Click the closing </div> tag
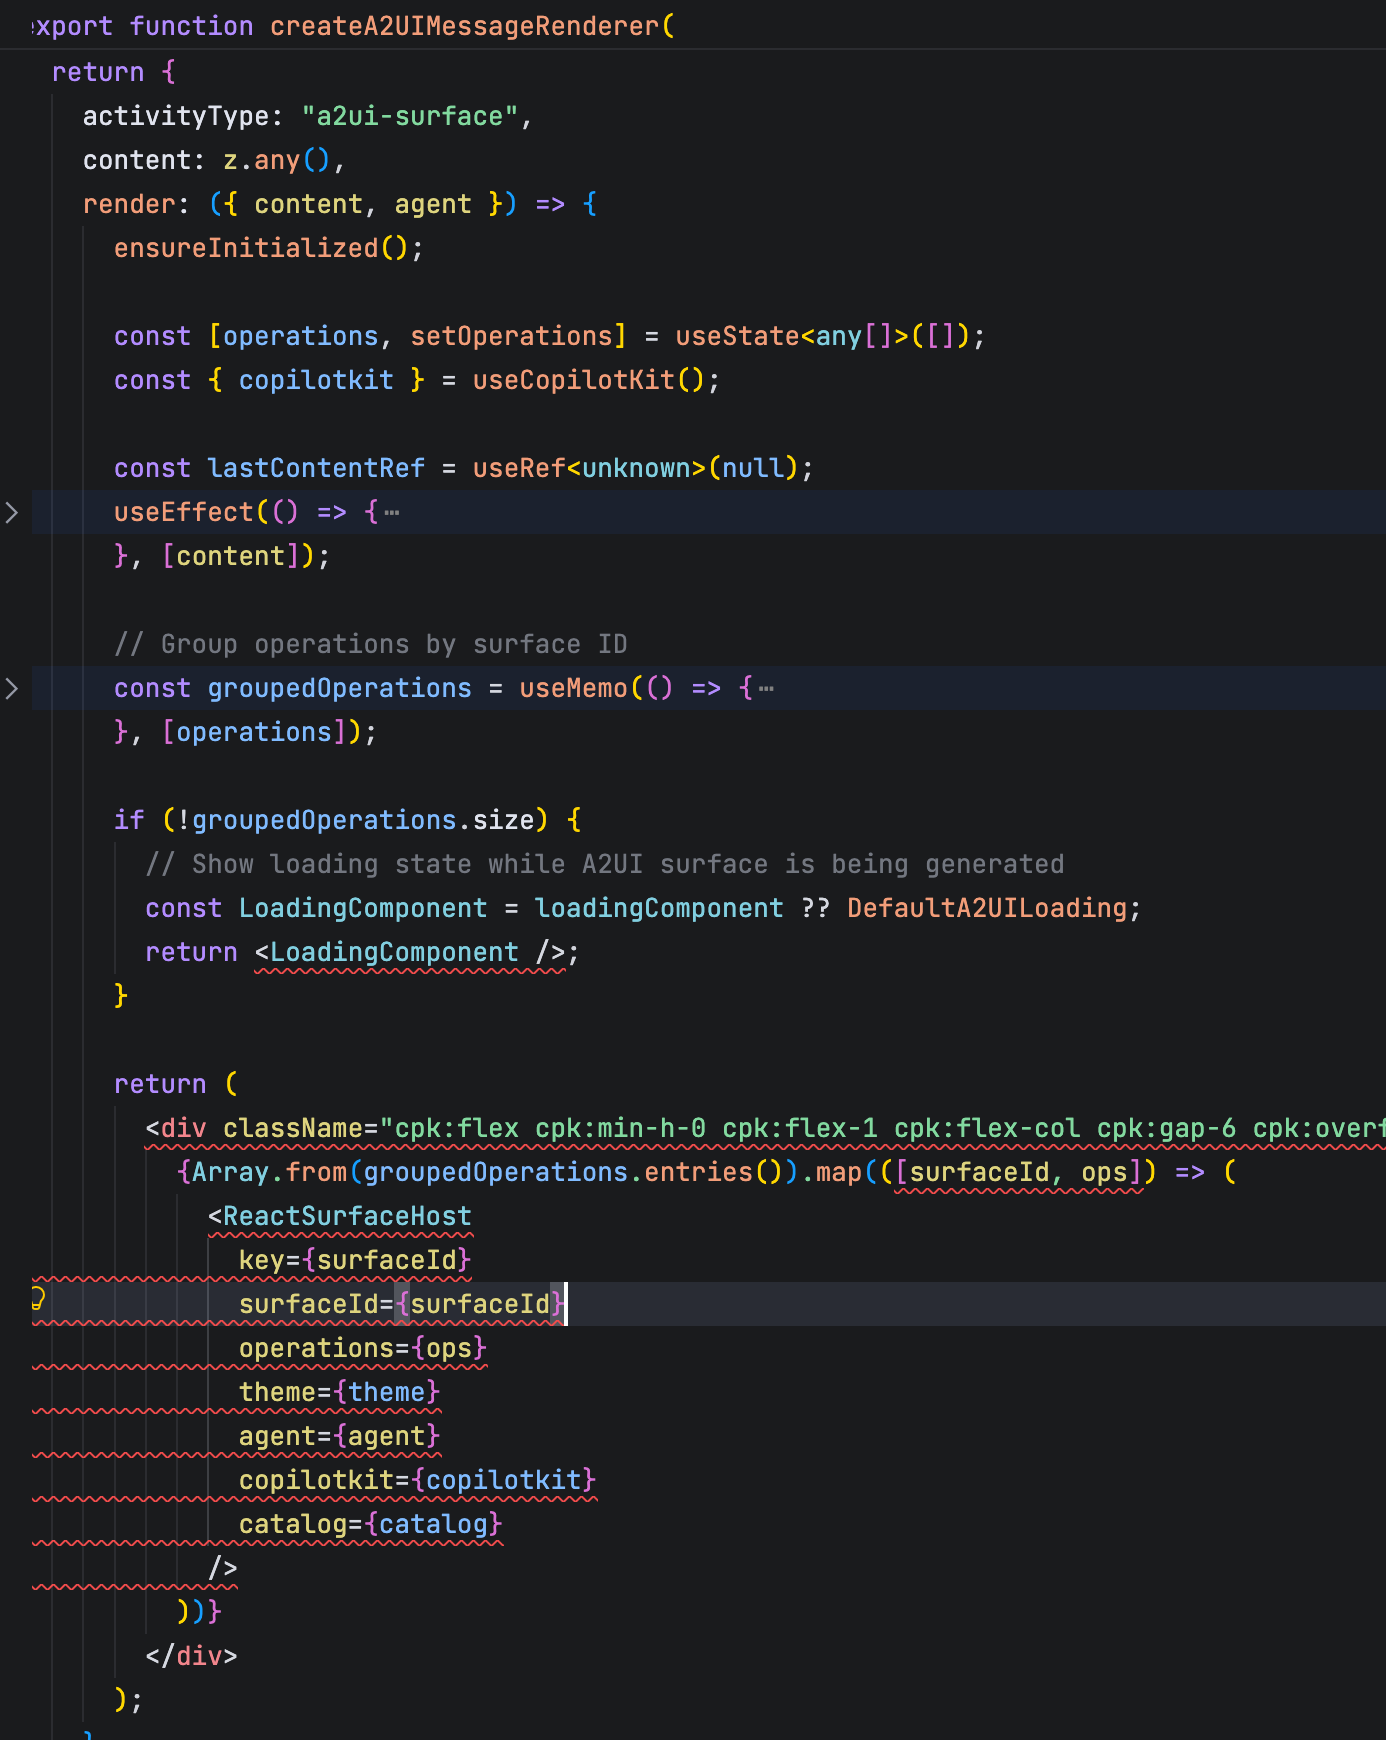Screen dimensions: 1386x1740 click(192, 1657)
